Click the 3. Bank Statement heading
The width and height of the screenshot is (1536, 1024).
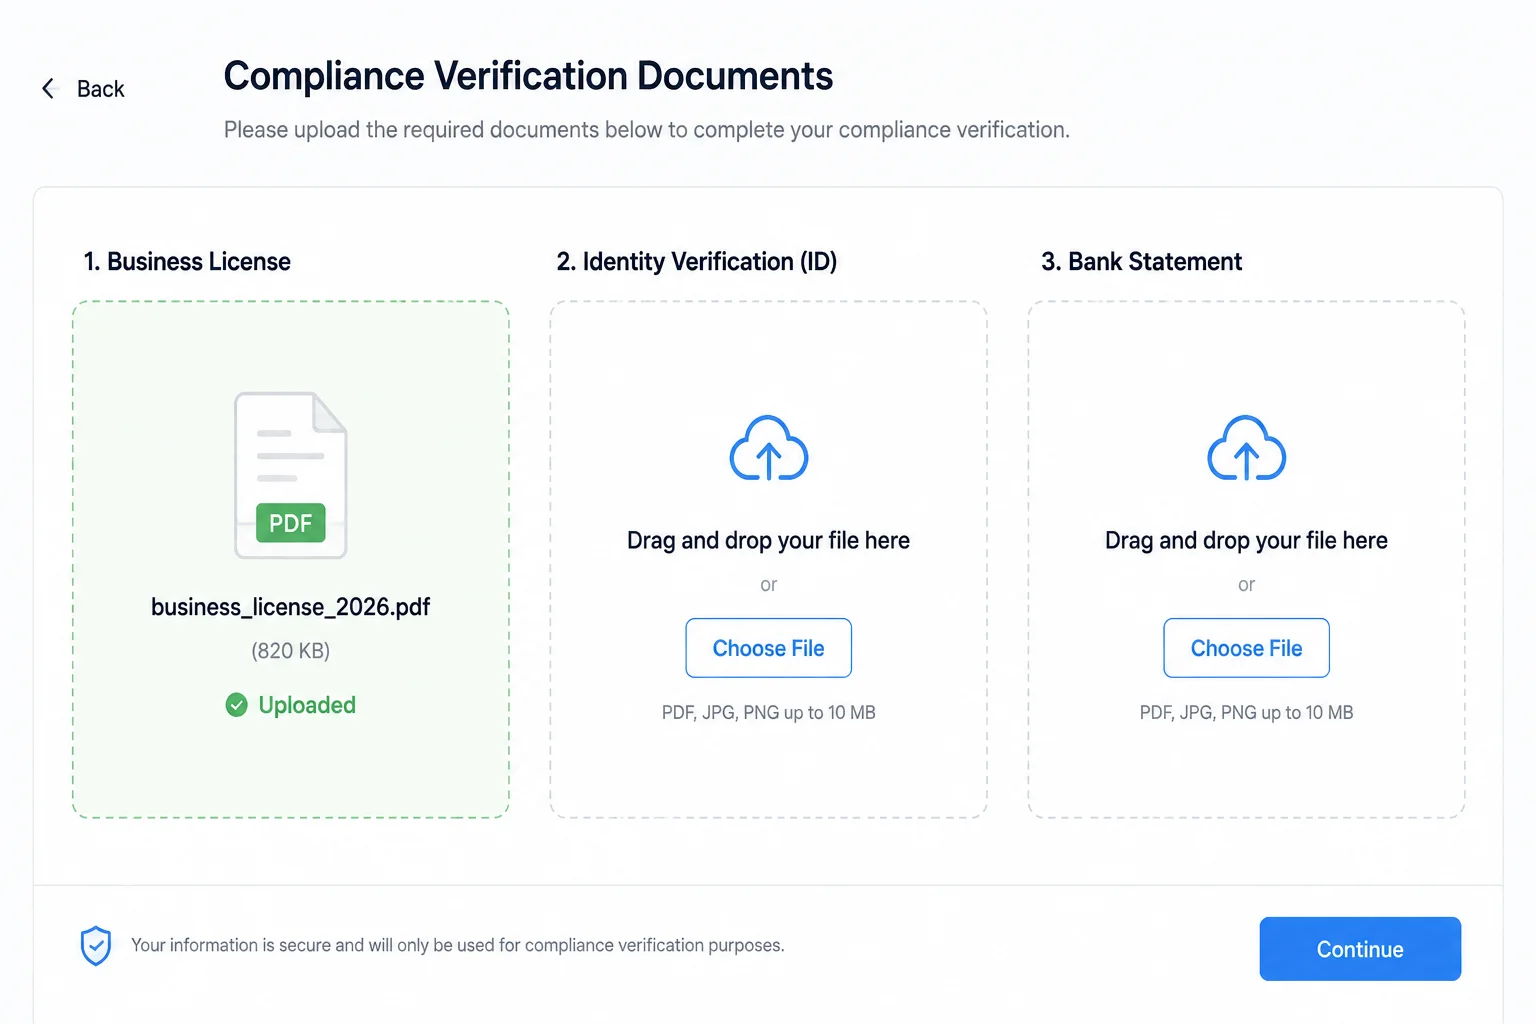pyautogui.click(x=1142, y=262)
